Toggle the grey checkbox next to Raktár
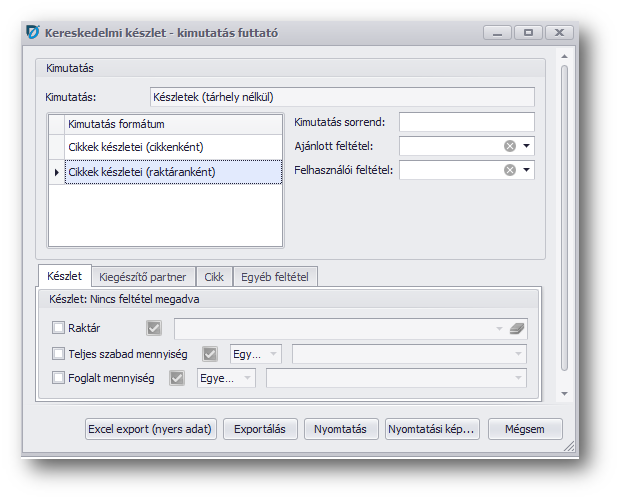 (x=154, y=328)
